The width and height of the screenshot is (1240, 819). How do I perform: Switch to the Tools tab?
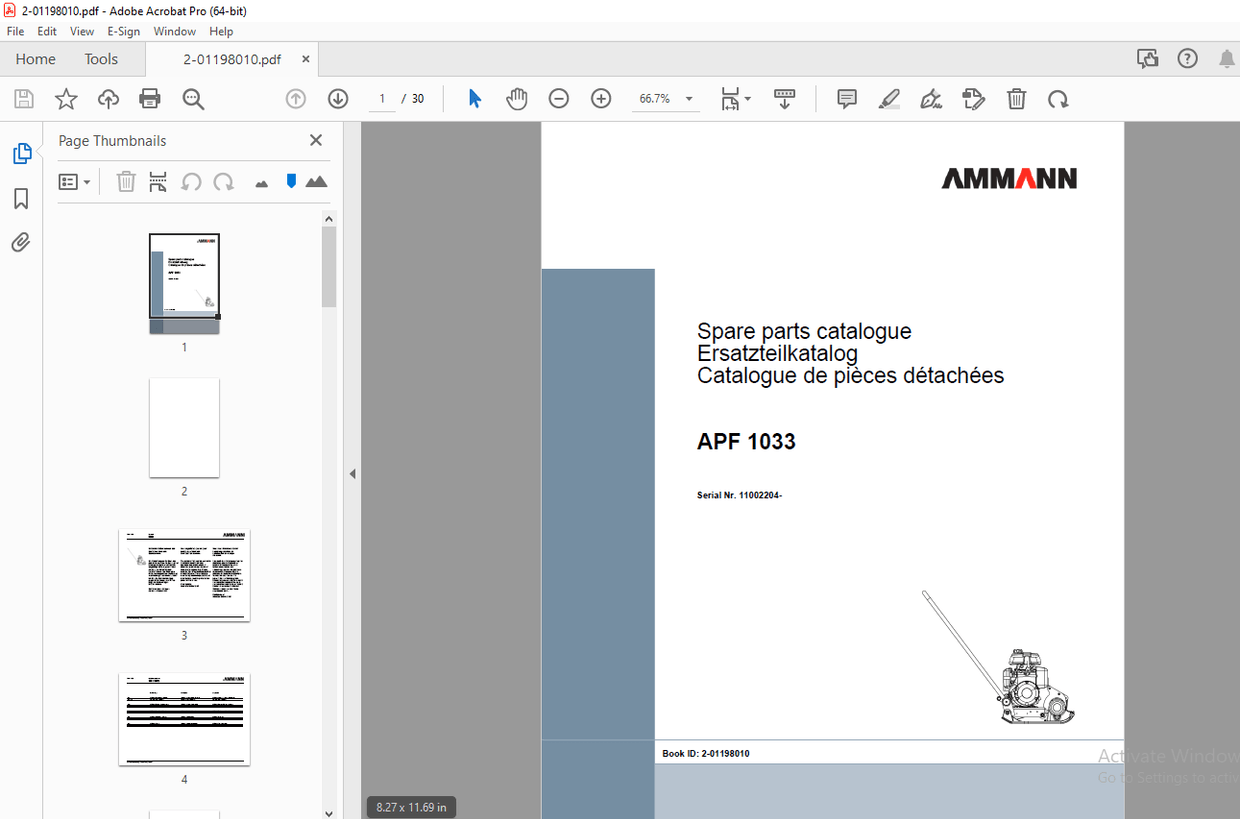pyautogui.click(x=100, y=59)
